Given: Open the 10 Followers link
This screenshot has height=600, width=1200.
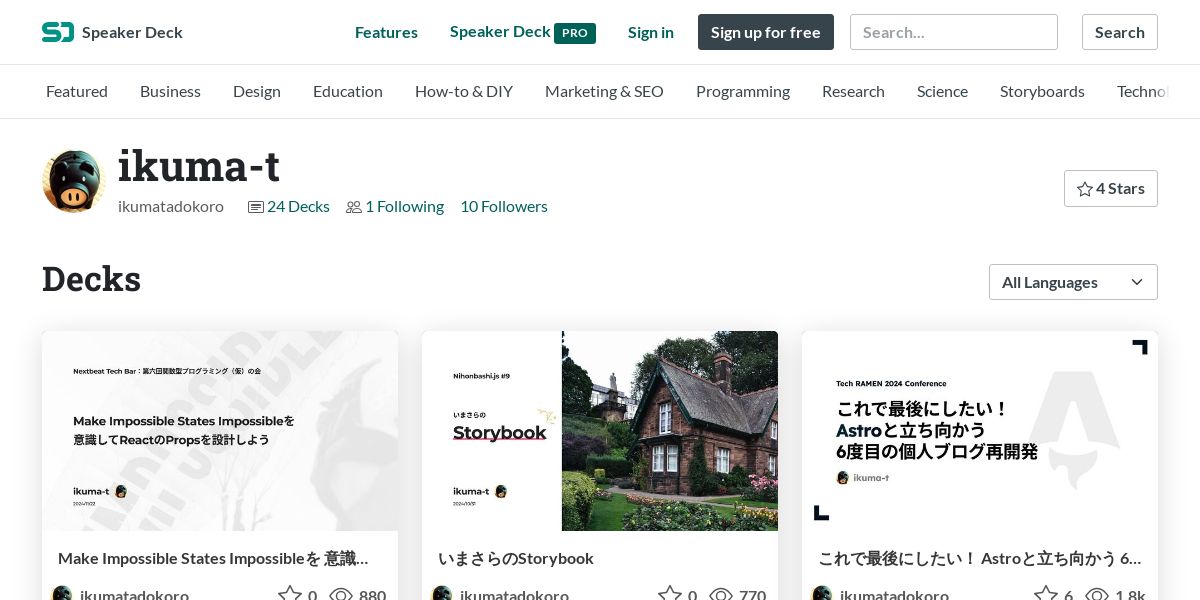Looking at the screenshot, I should (504, 206).
